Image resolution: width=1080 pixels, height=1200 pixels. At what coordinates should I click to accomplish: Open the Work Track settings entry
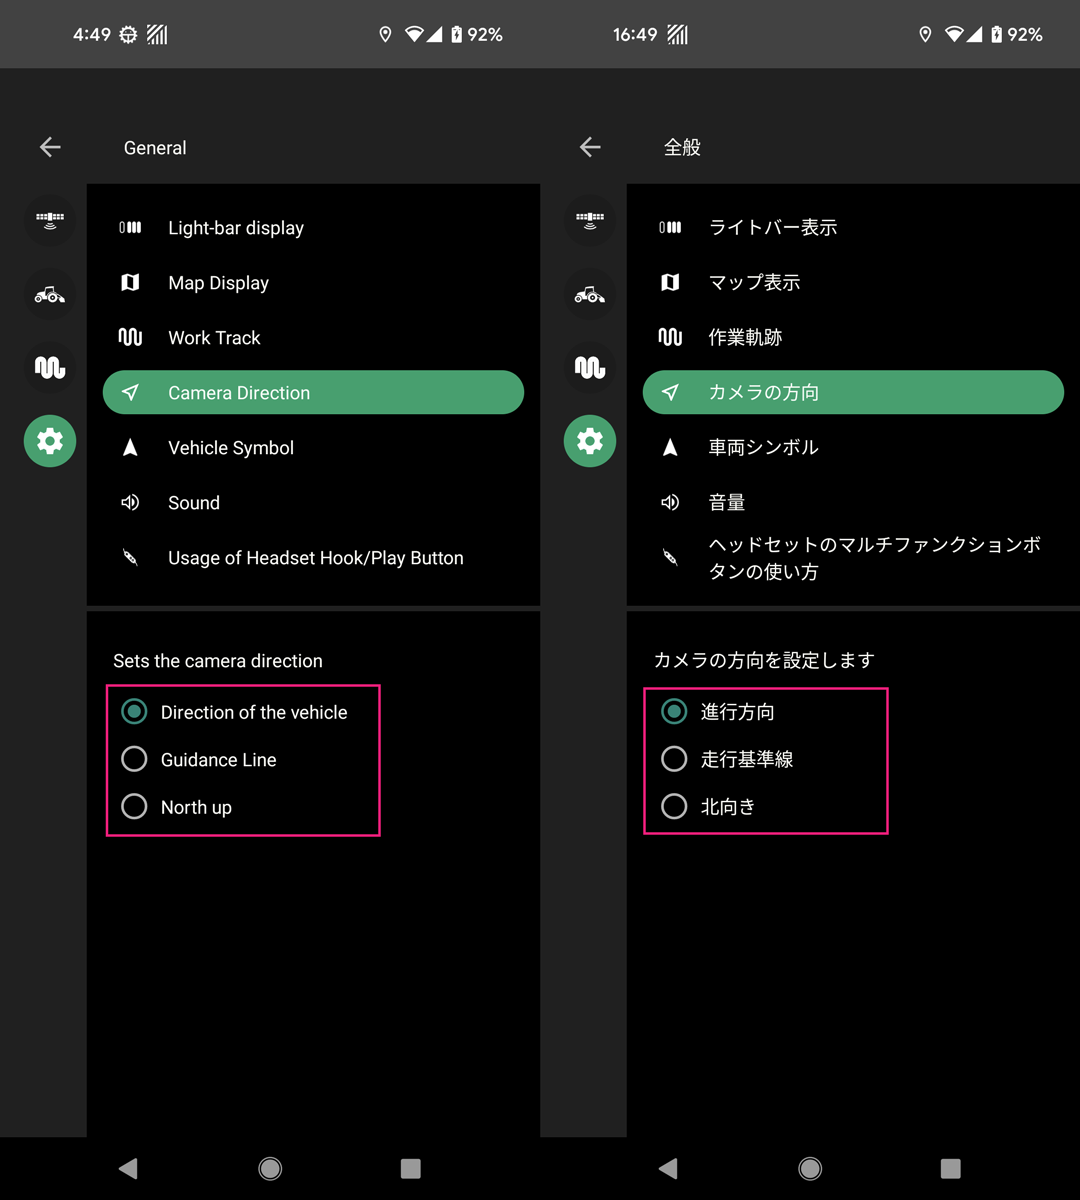(213, 337)
